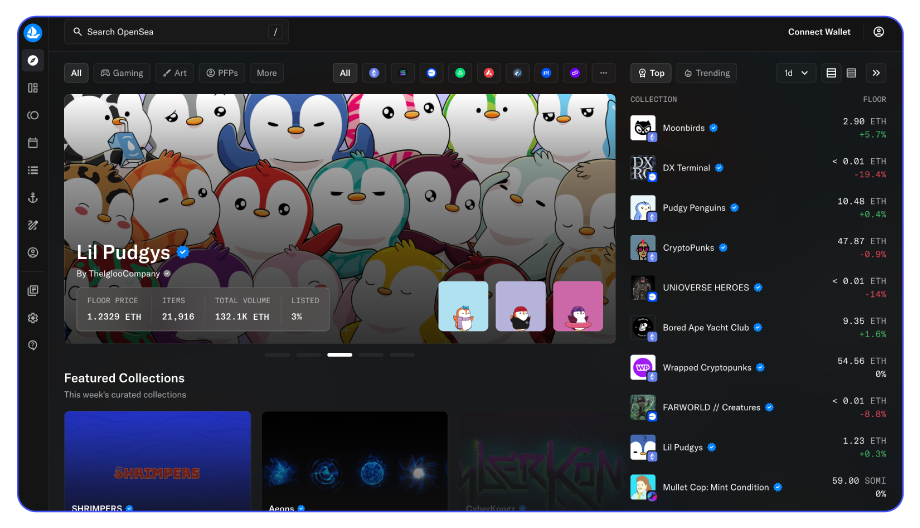Screen dimensions: 920x528
Task: Open the profile icon in sidebar
Action: point(33,253)
